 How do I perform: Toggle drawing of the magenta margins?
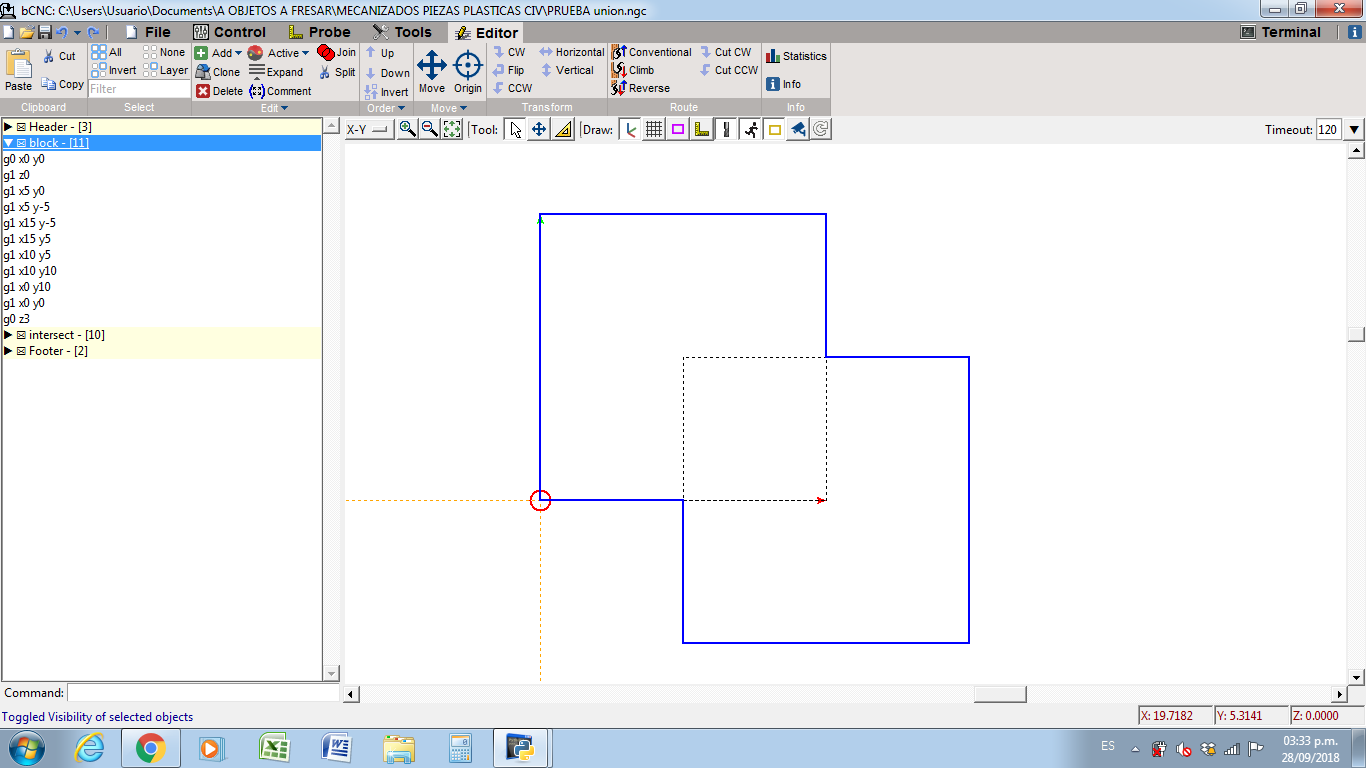pyautogui.click(x=677, y=129)
